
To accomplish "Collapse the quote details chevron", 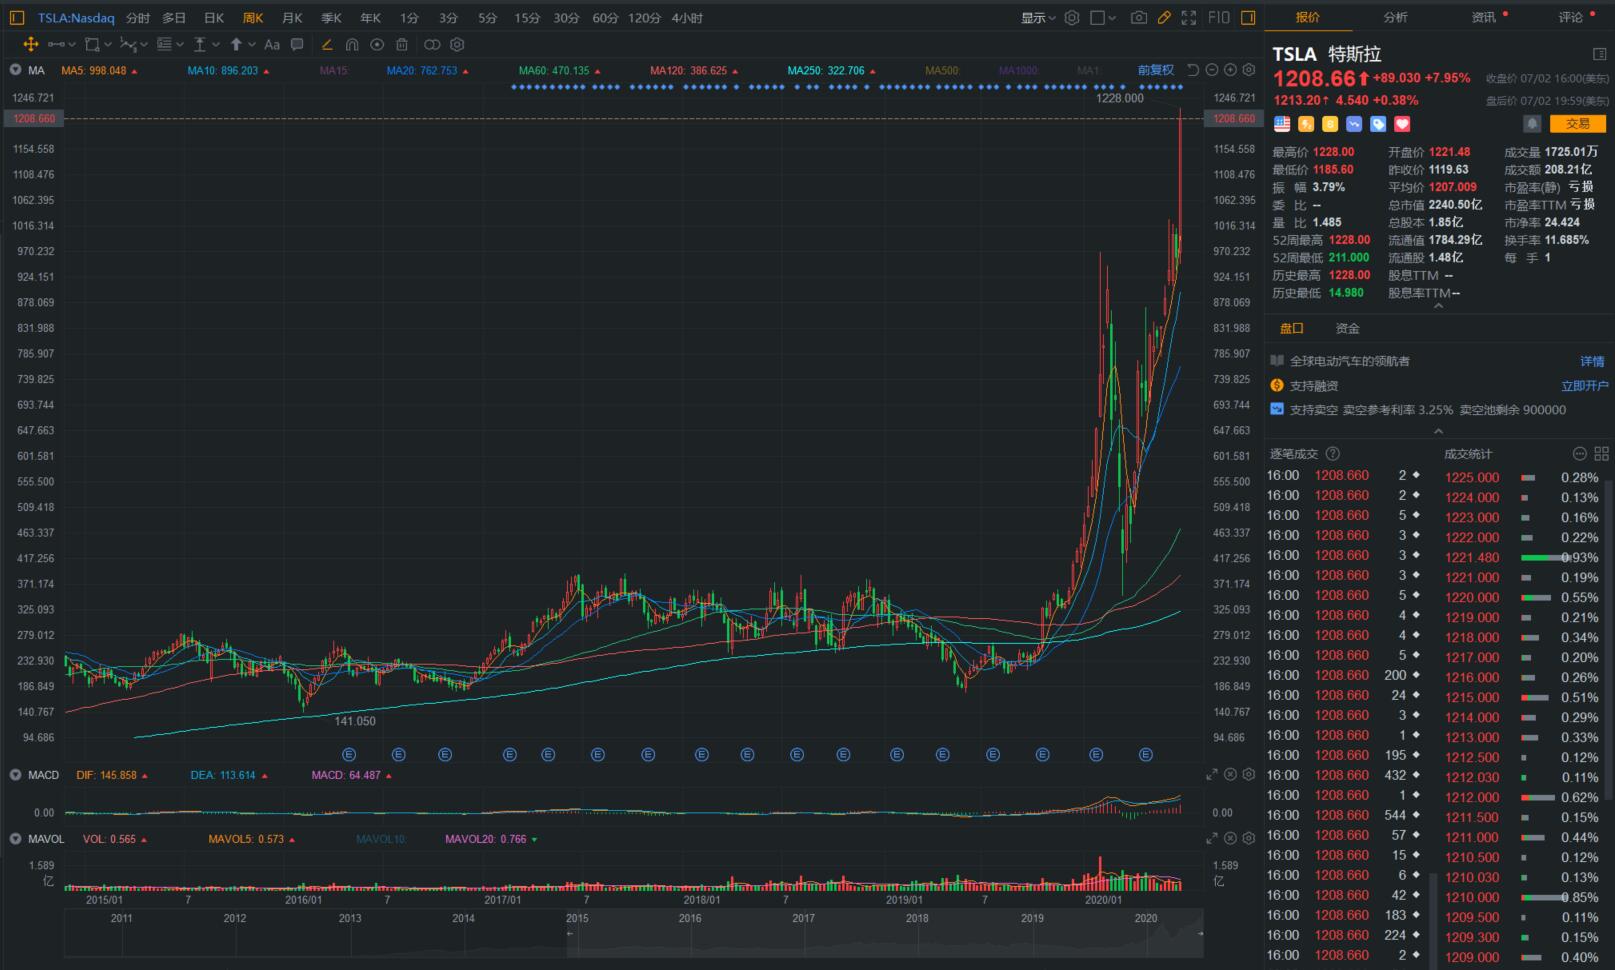I will pyautogui.click(x=1438, y=306).
